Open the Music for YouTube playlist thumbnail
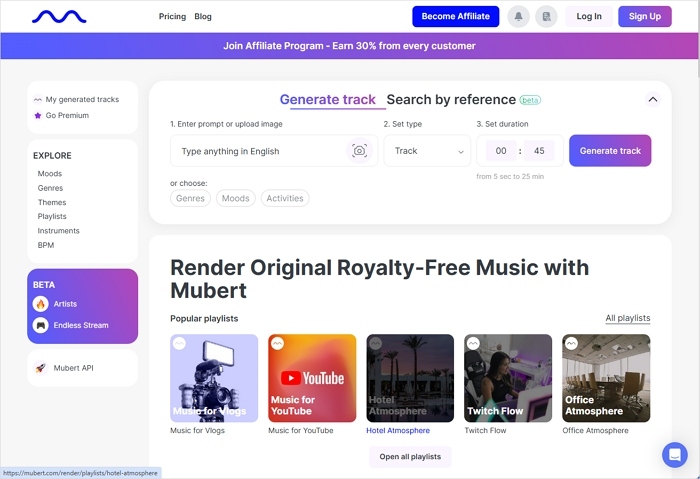Screen dimensions: 700x479 pyautogui.click(x=312, y=378)
